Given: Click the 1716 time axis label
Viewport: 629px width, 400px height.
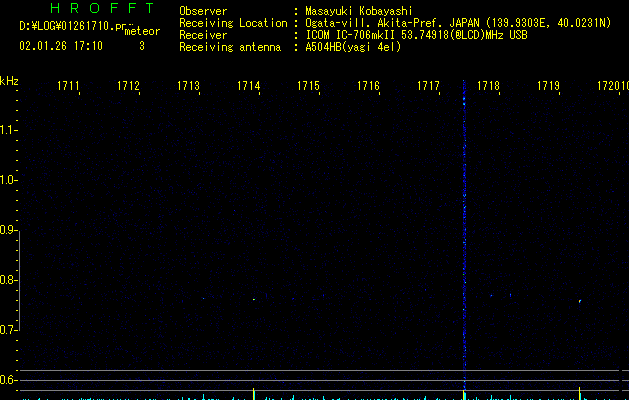Looking at the screenshot, I should (x=368, y=86).
